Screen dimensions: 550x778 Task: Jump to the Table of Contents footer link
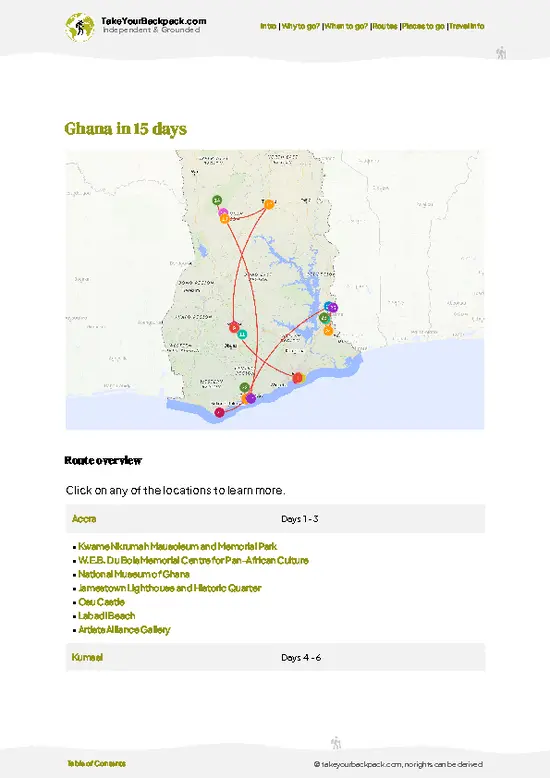click(96, 763)
